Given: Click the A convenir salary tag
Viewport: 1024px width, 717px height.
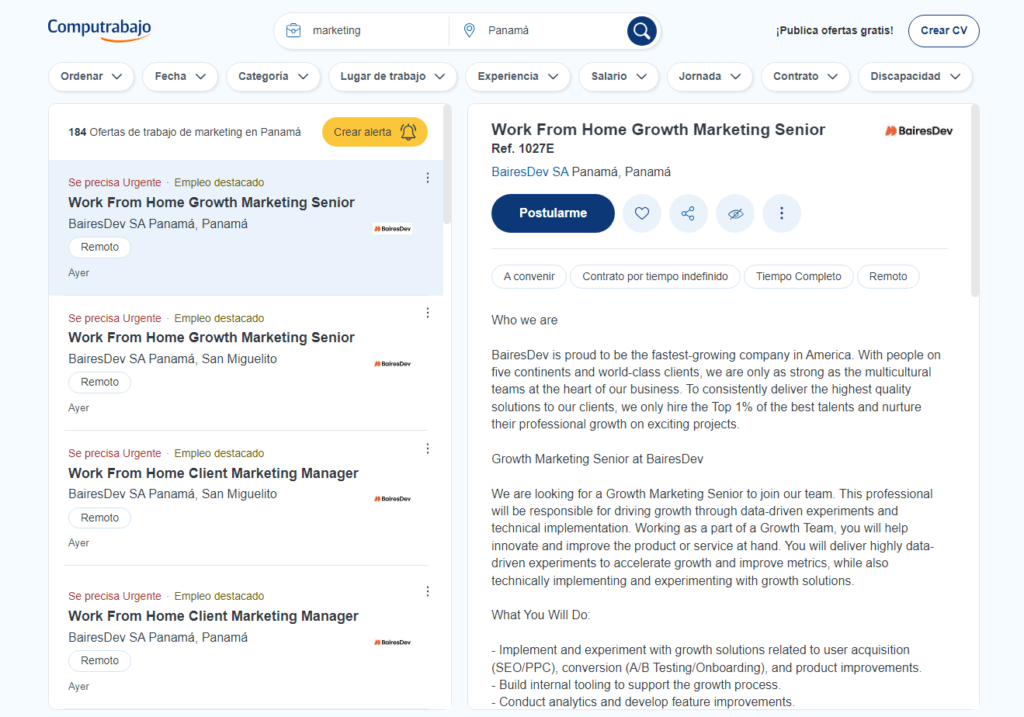Looking at the screenshot, I should click(529, 276).
